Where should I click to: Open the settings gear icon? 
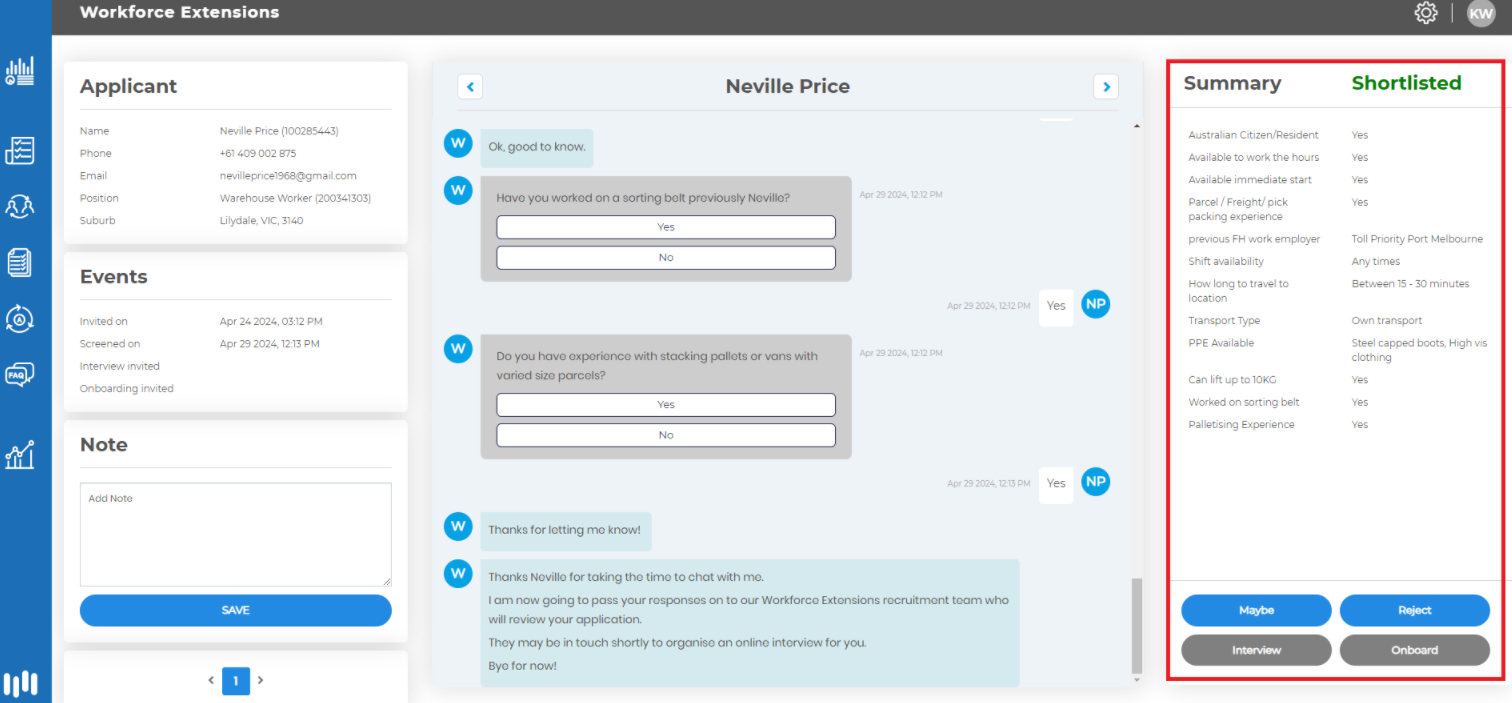[1425, 13]
